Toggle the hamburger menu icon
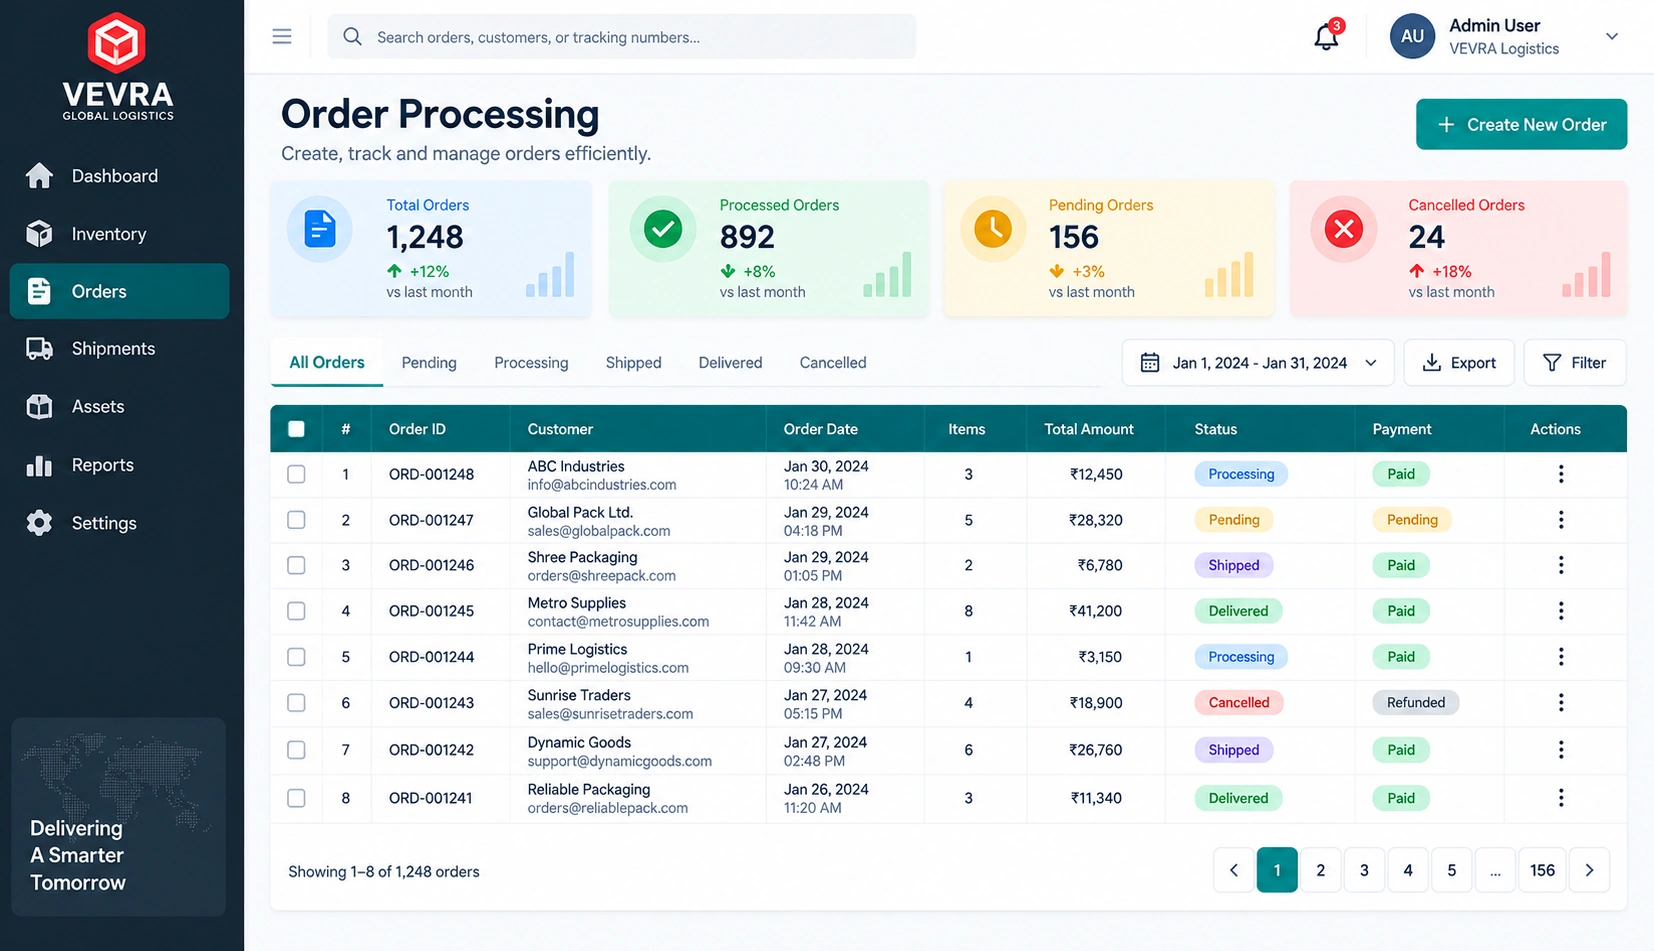 coord(282,37)
